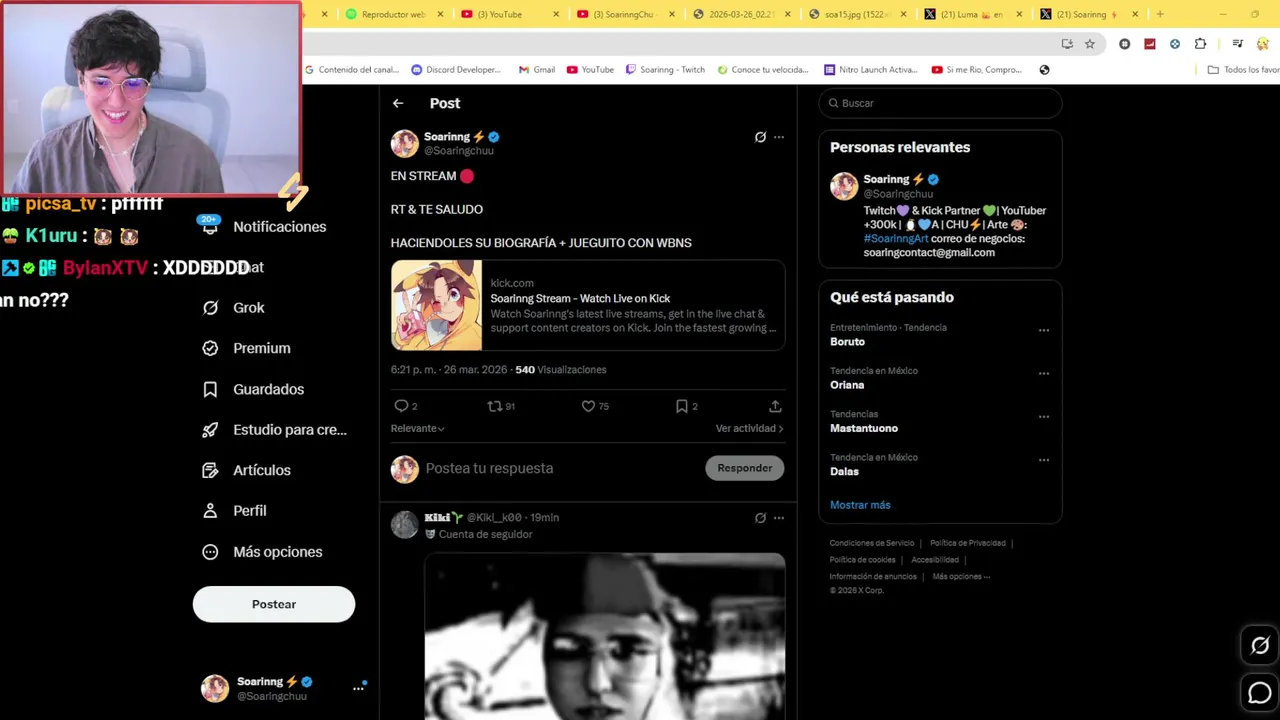
Task: Open the image in Kiki's reply
Action: pos(605,636)
